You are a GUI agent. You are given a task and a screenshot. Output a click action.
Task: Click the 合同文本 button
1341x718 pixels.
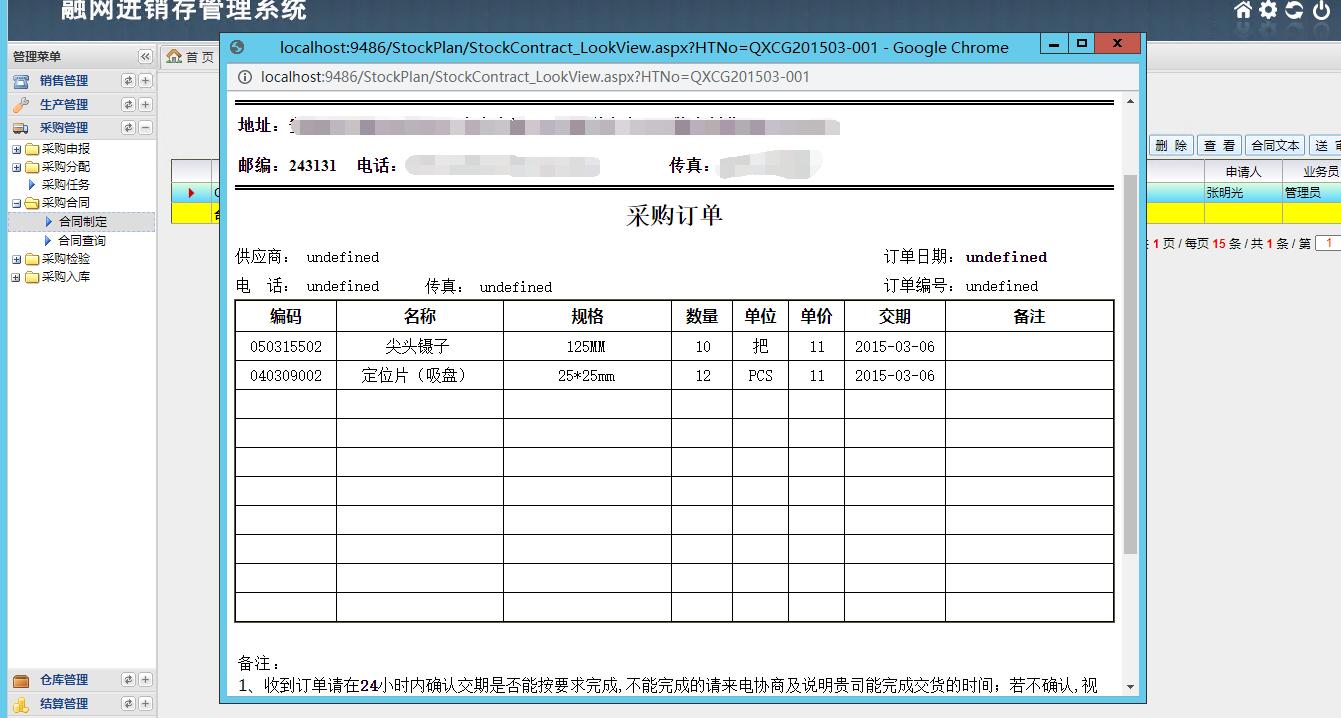1275,146
